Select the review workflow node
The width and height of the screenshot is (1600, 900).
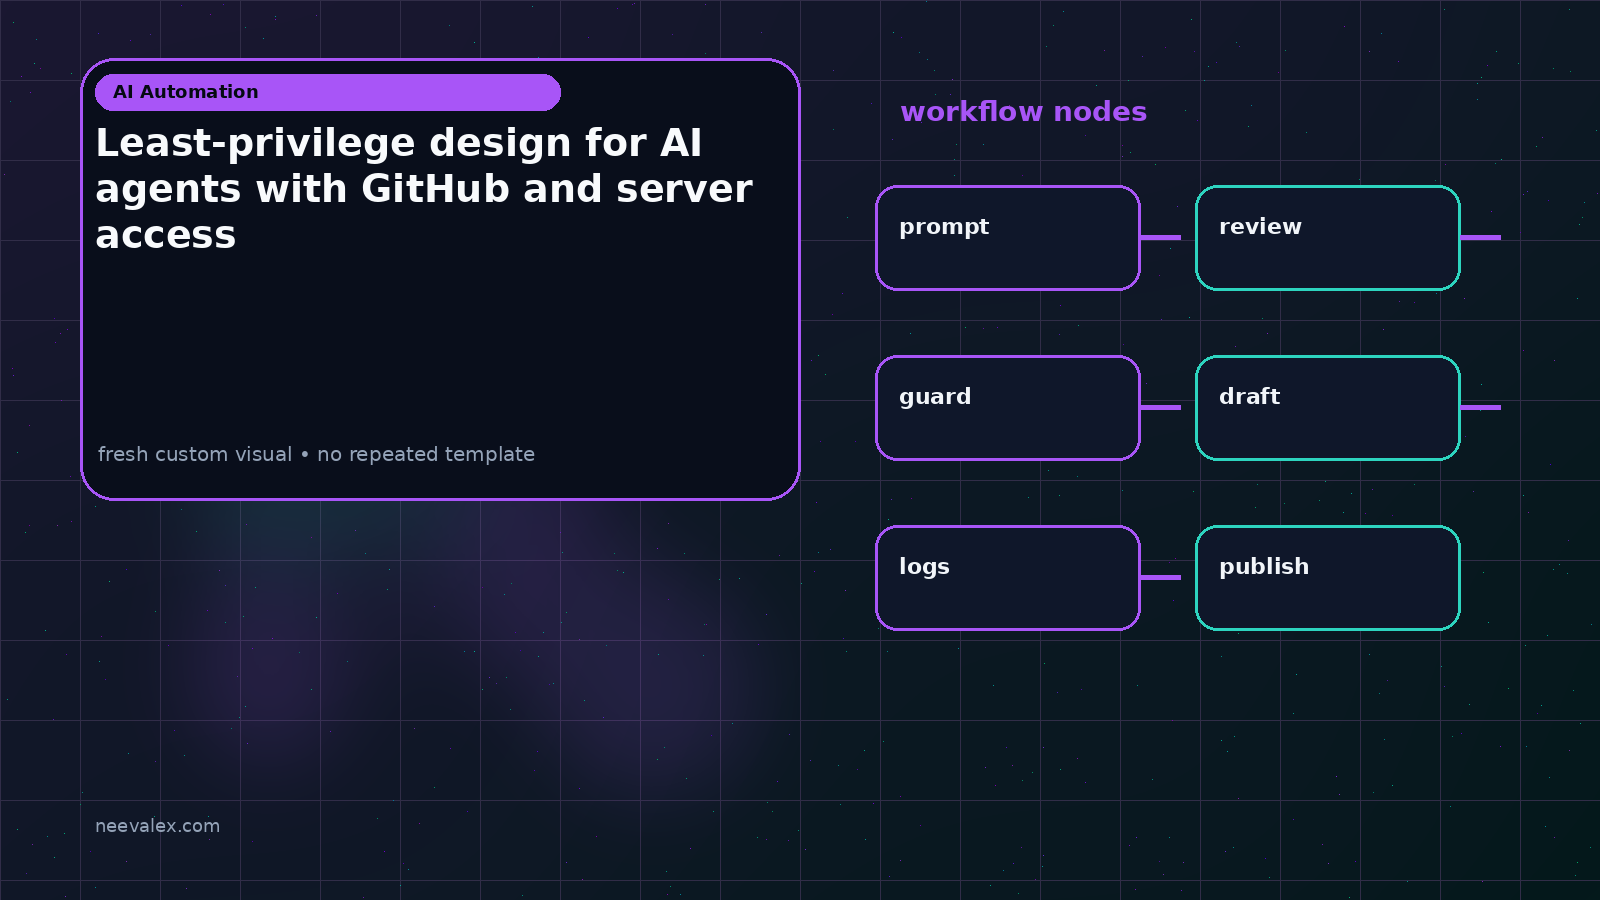click(x=1328, y=238)
